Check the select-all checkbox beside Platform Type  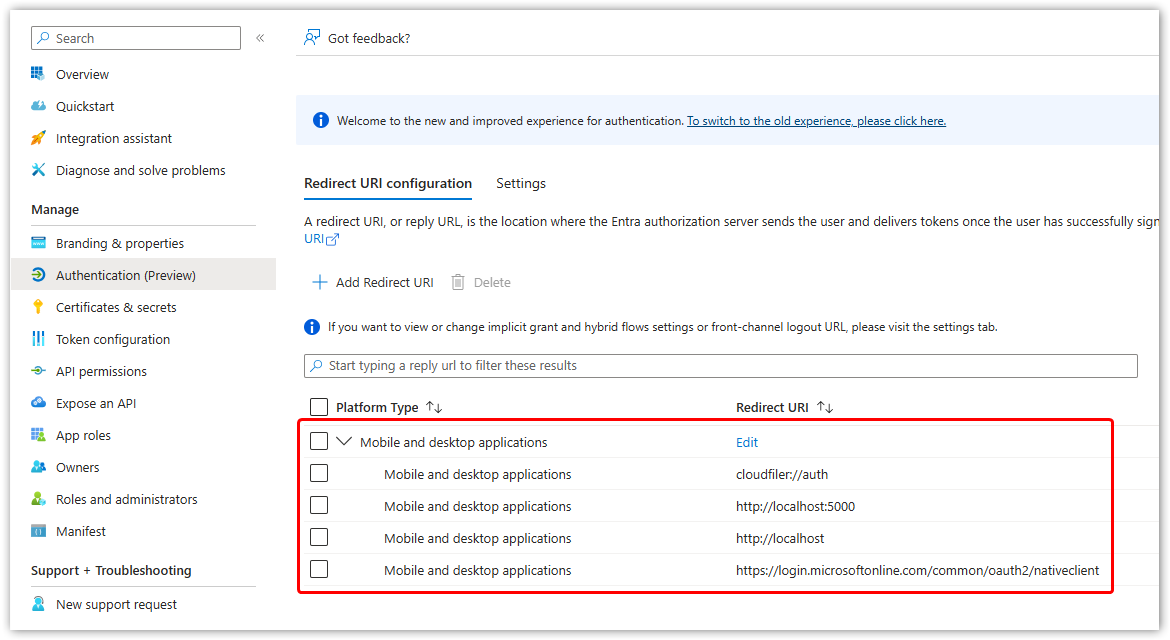319,407
